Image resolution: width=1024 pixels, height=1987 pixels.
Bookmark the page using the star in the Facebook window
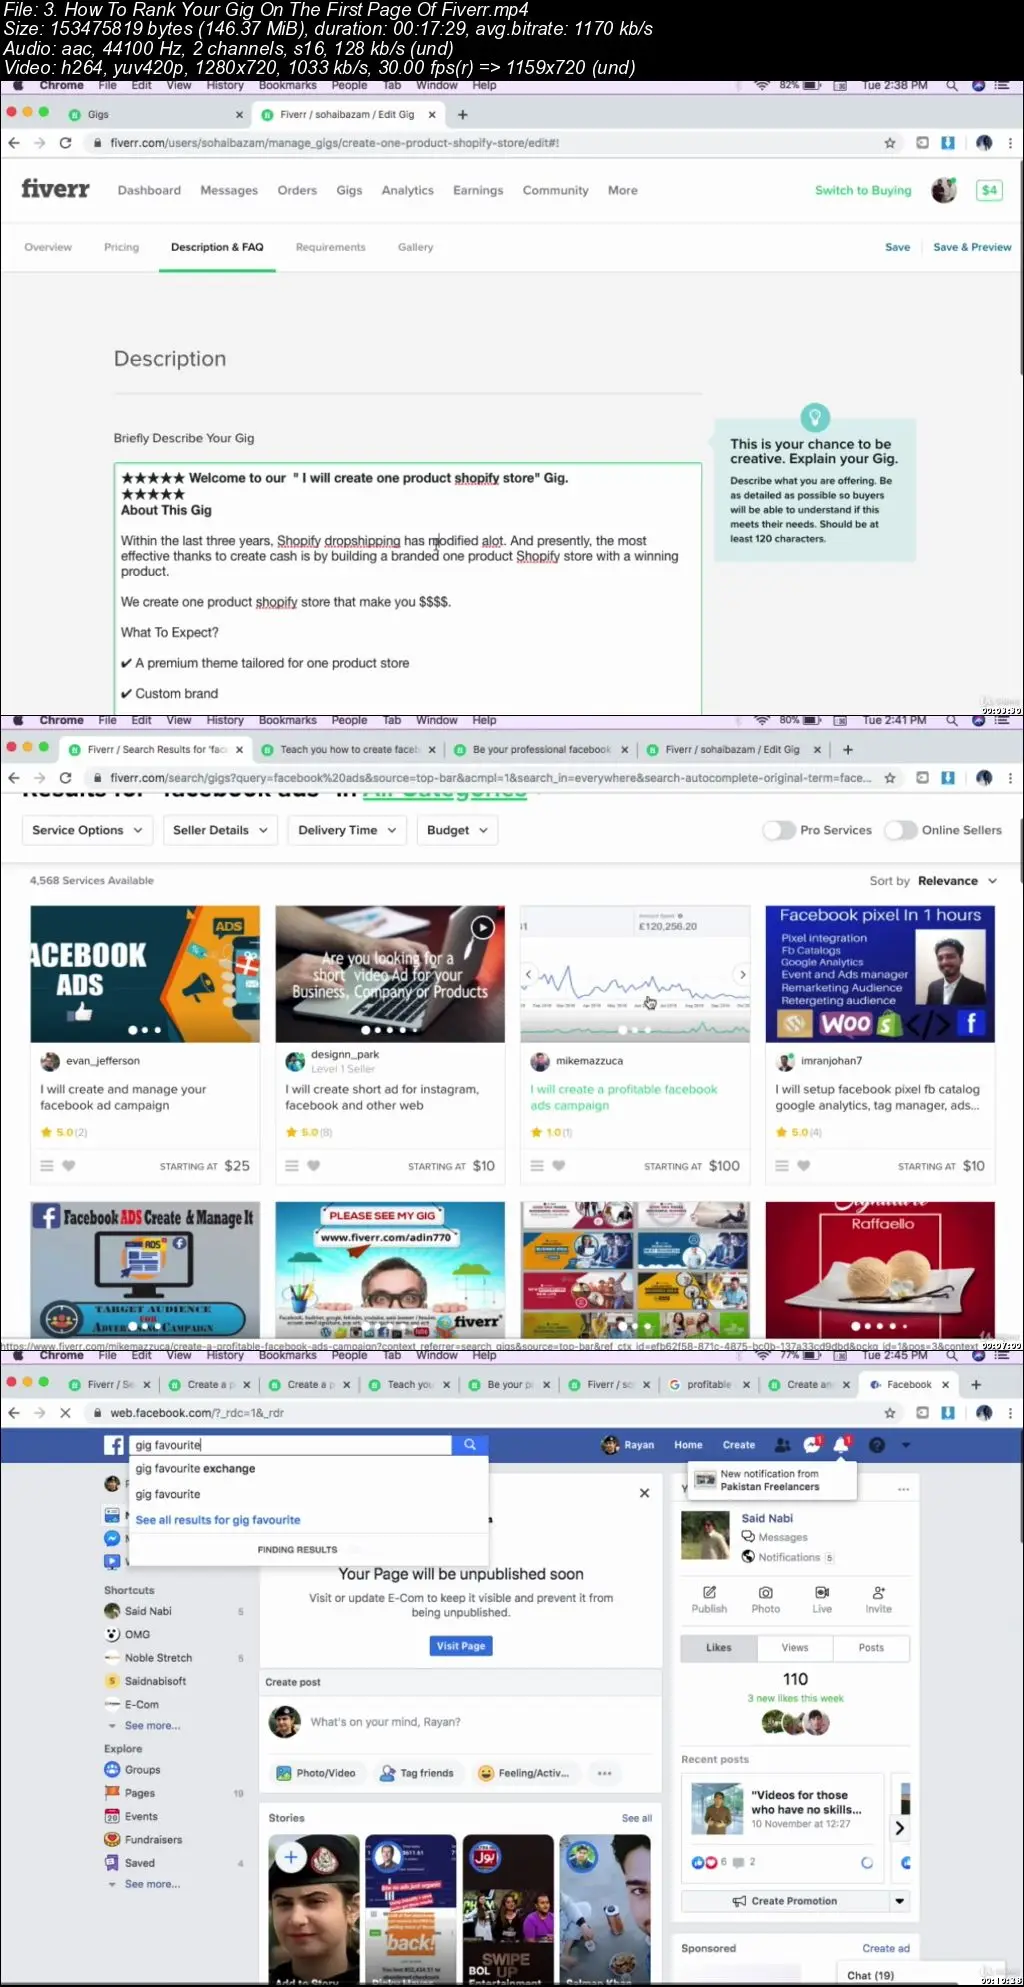click(889, 1413)
